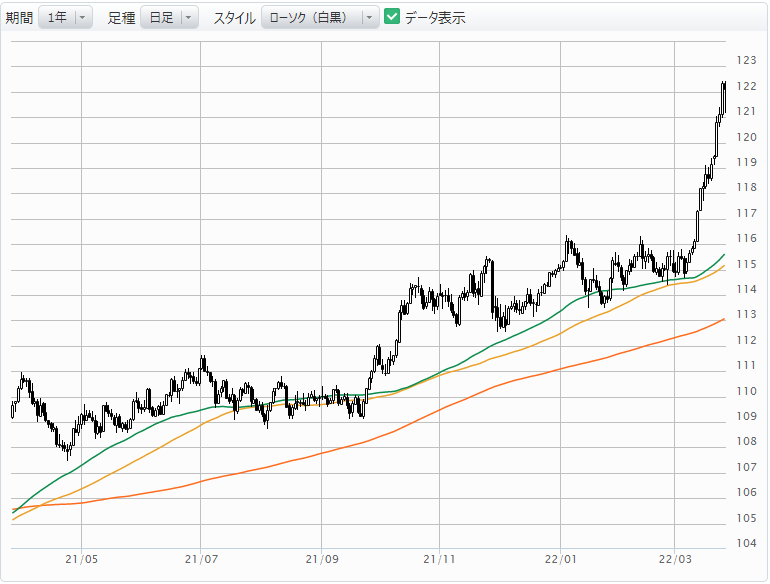The image size is (770, 584).
Task: Click the 120 price axis label
Action: [x=746, y=137]
